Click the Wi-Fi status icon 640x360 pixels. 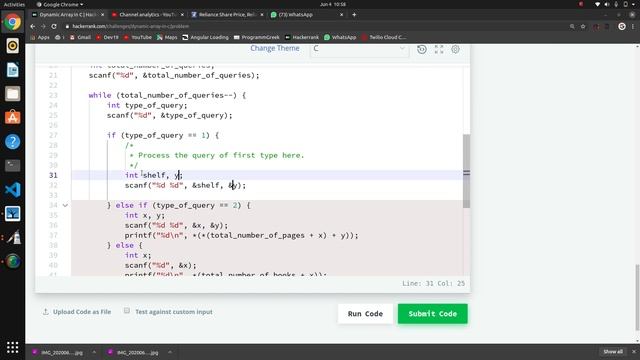[x=597, y=4]
